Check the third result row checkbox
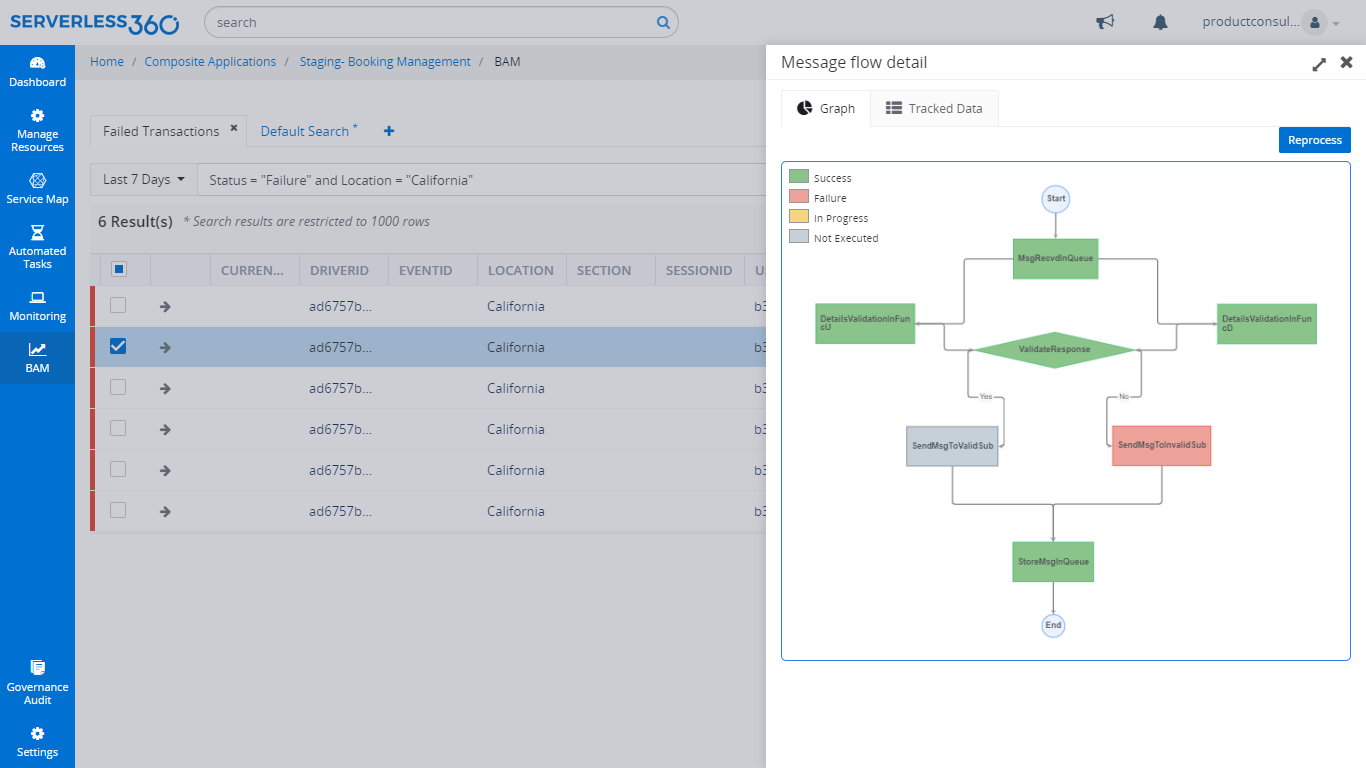This screenshot has height=768, width=1366. [x=118, y=387]
